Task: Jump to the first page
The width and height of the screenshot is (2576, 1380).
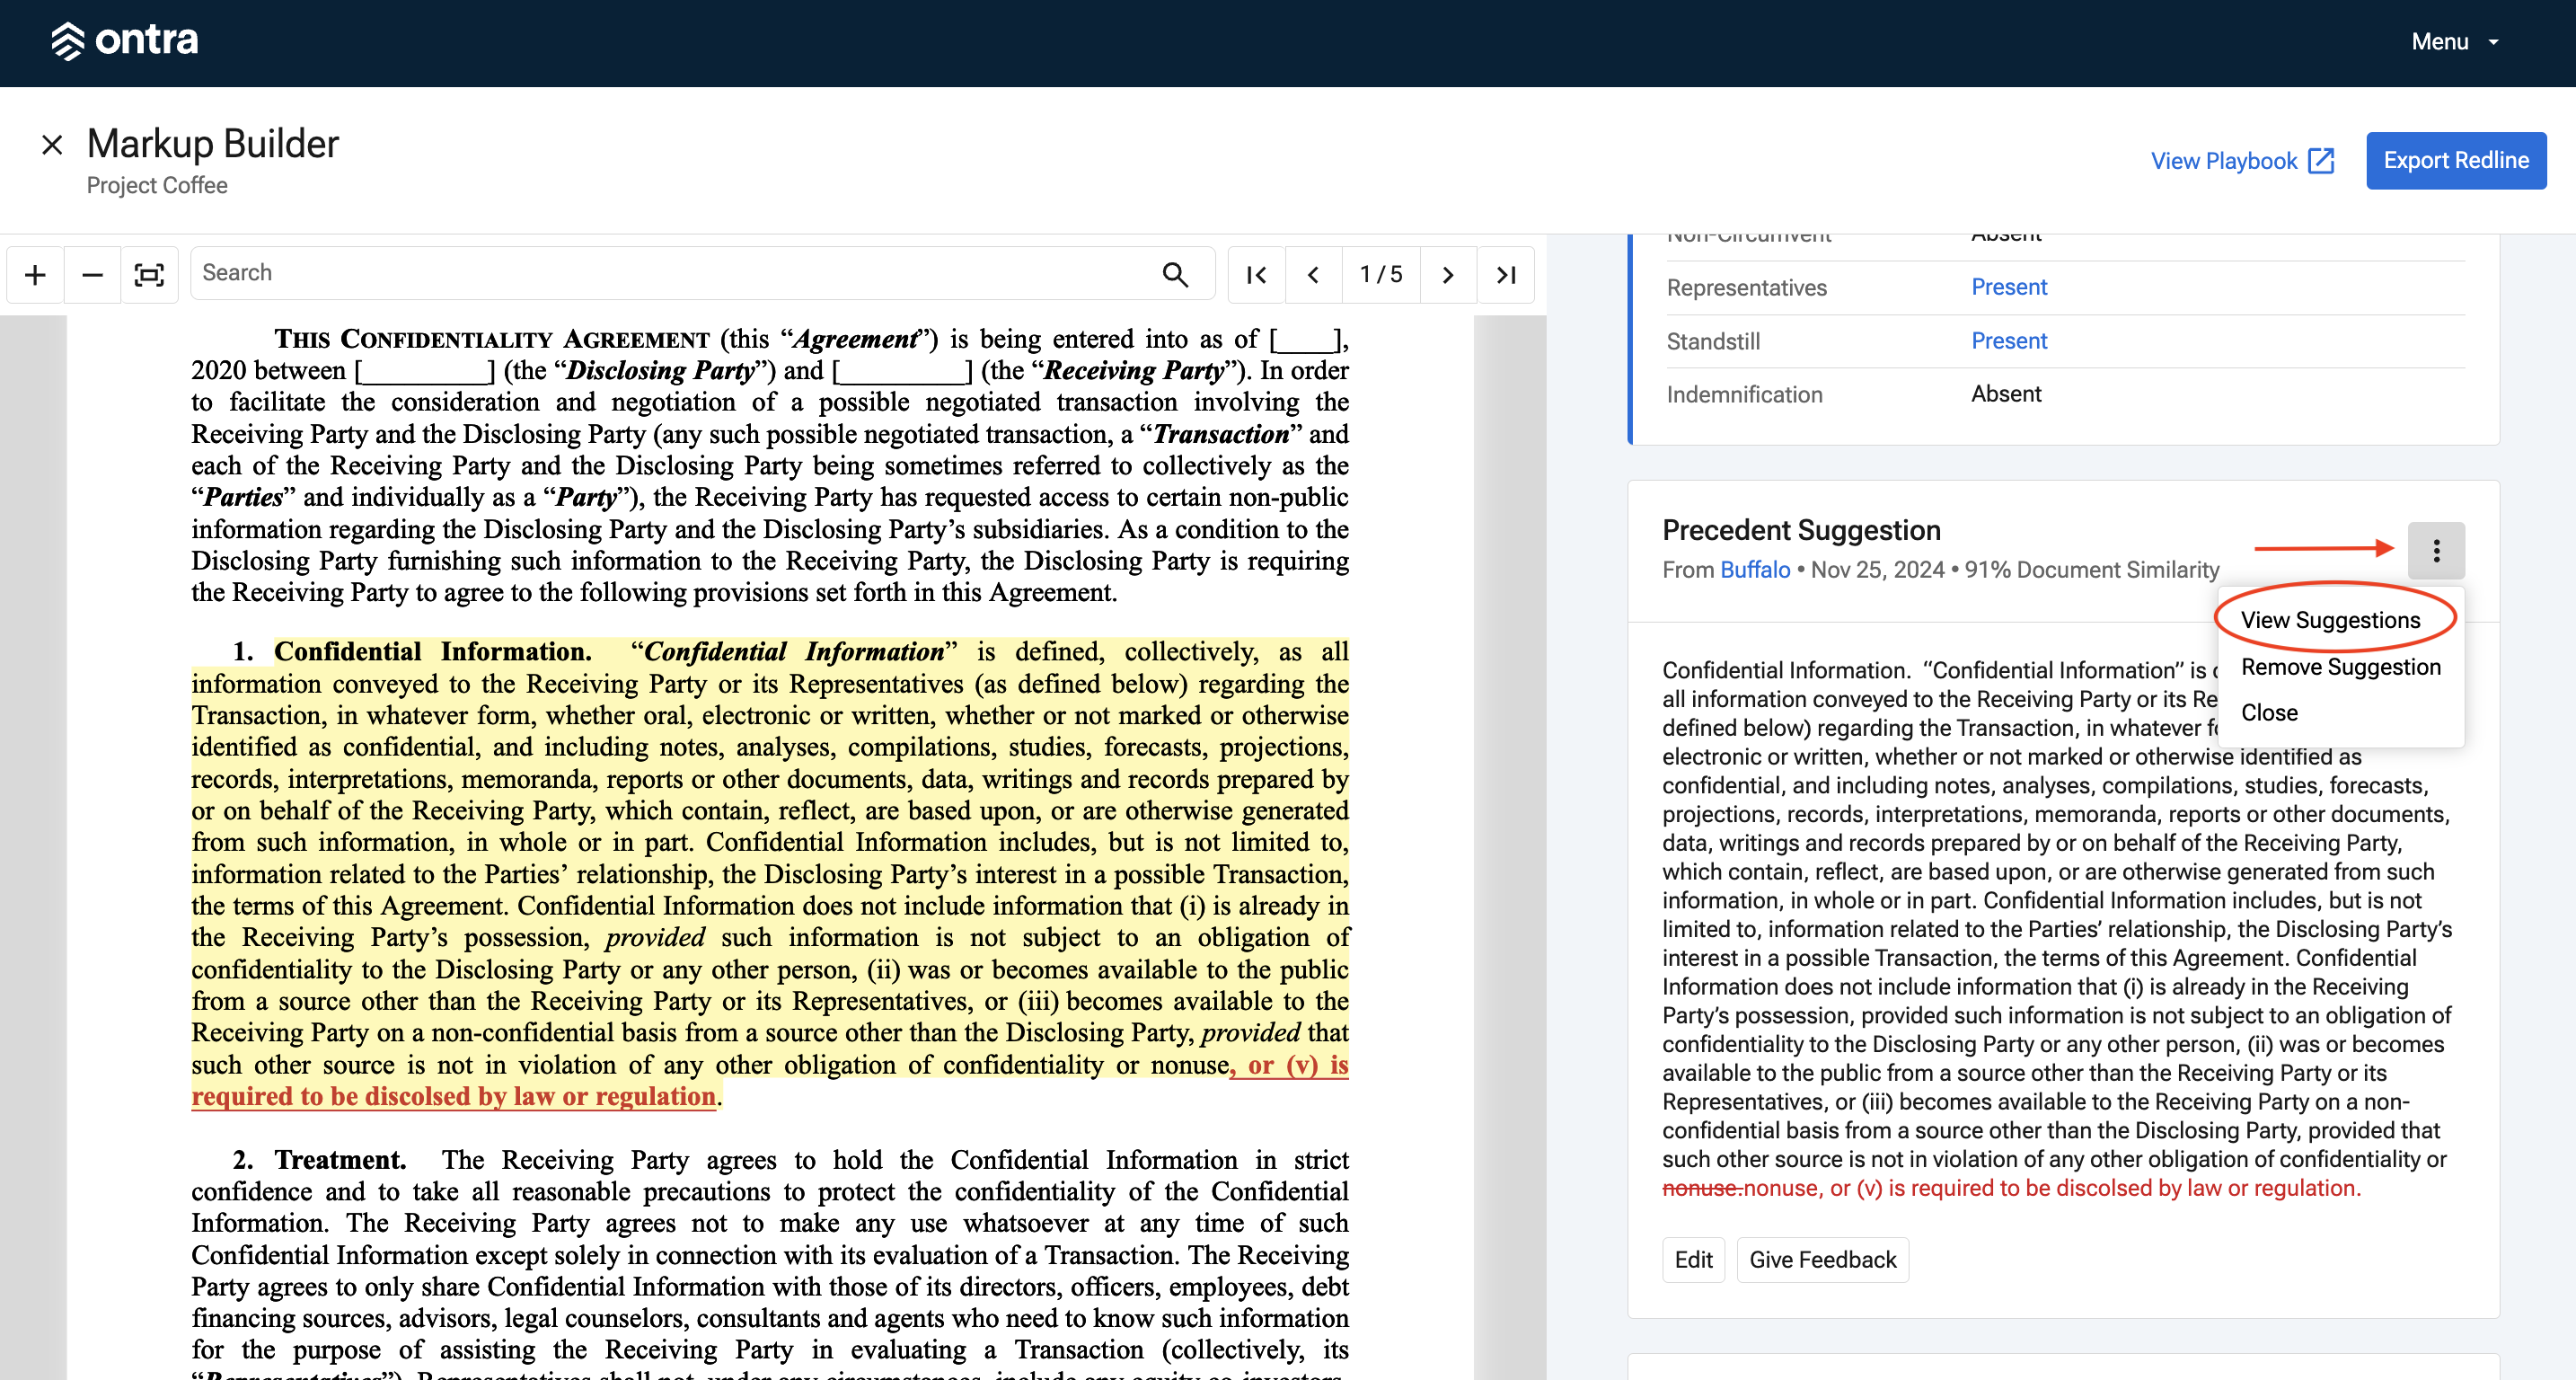Action: coord(1256,274)
